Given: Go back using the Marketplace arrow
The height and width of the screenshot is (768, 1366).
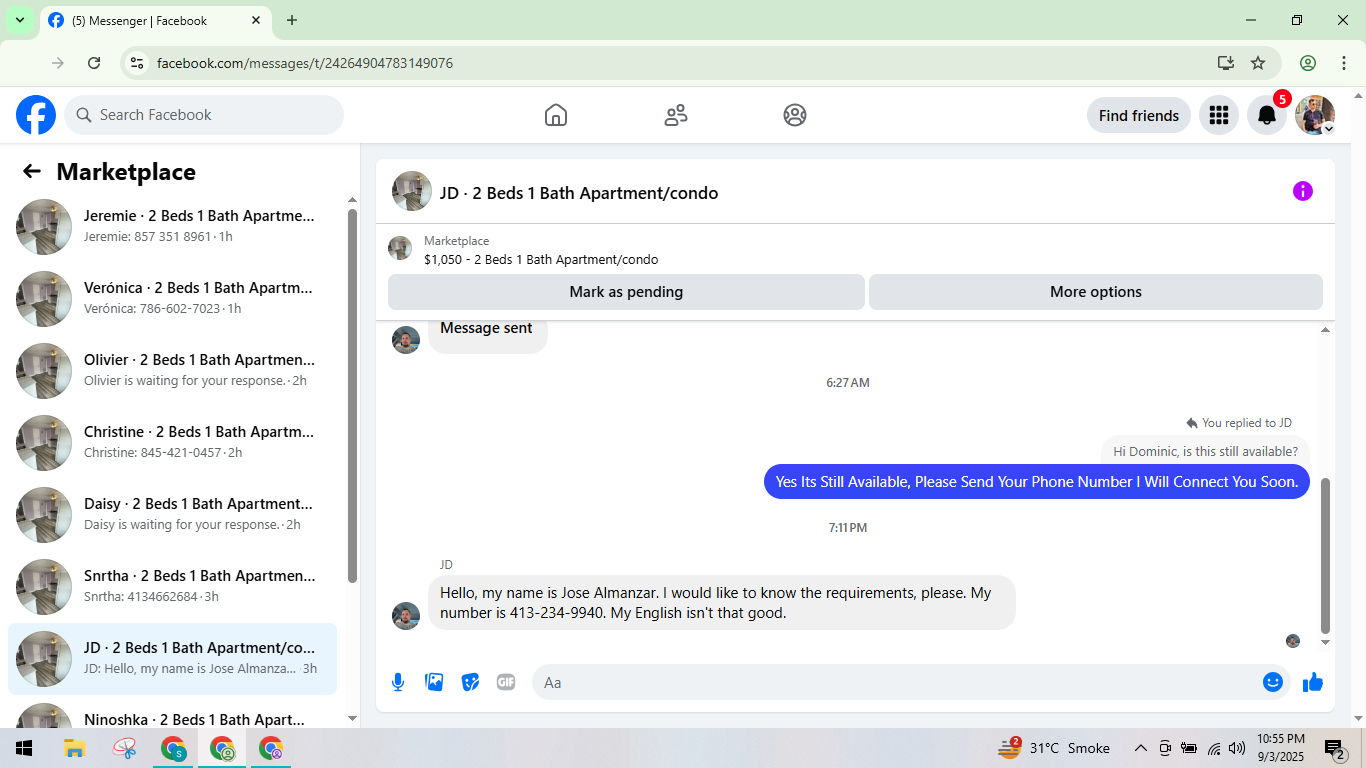Looking at the screenshot, I should [32, 171].
